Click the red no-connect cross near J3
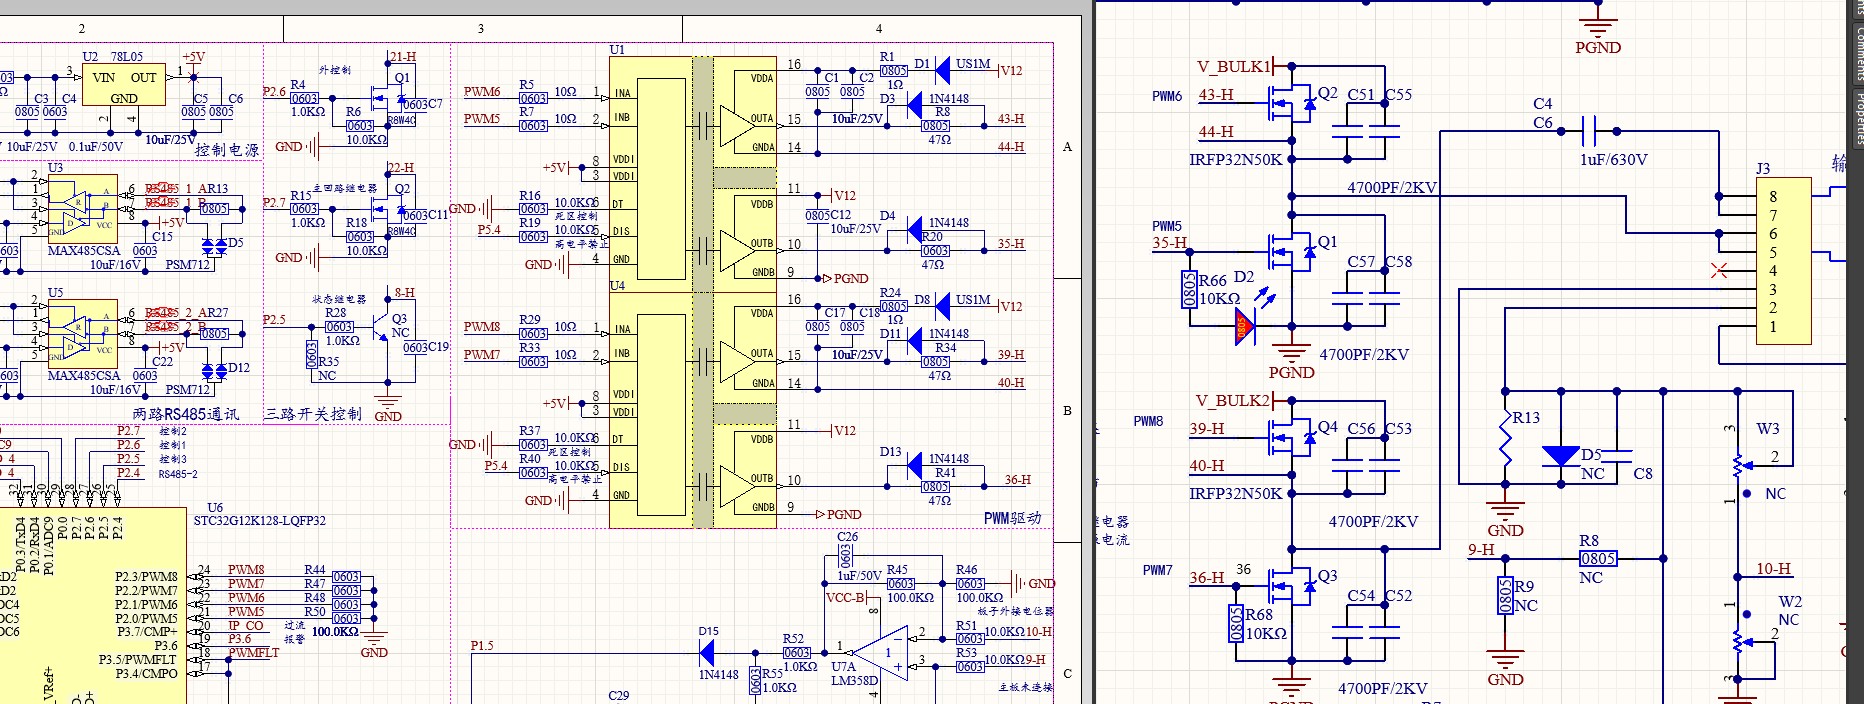The height and width of the screenshot is (704, 1864). tap(1719, 270)
